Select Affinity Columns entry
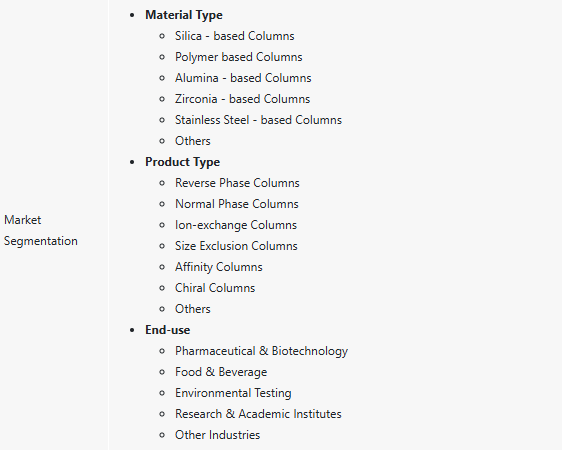This screenshot has height=450, width=562. (x=219, y=267)
